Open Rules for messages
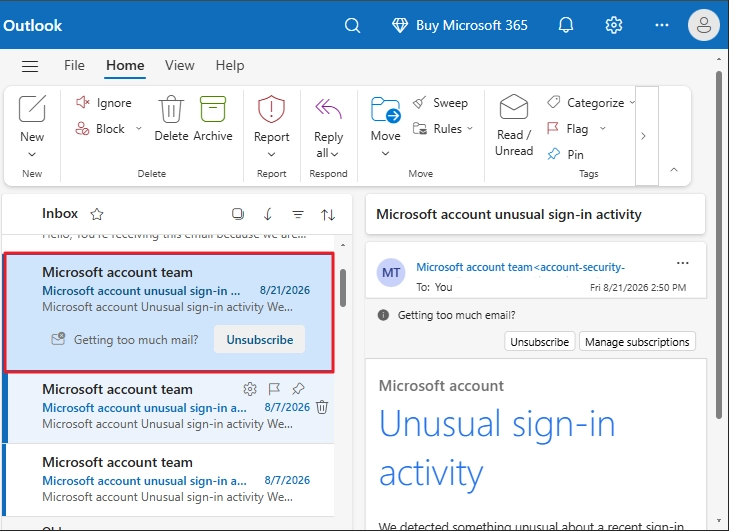Image resolution: width=729 pixels, height=531 pixels. click(437, 128)
